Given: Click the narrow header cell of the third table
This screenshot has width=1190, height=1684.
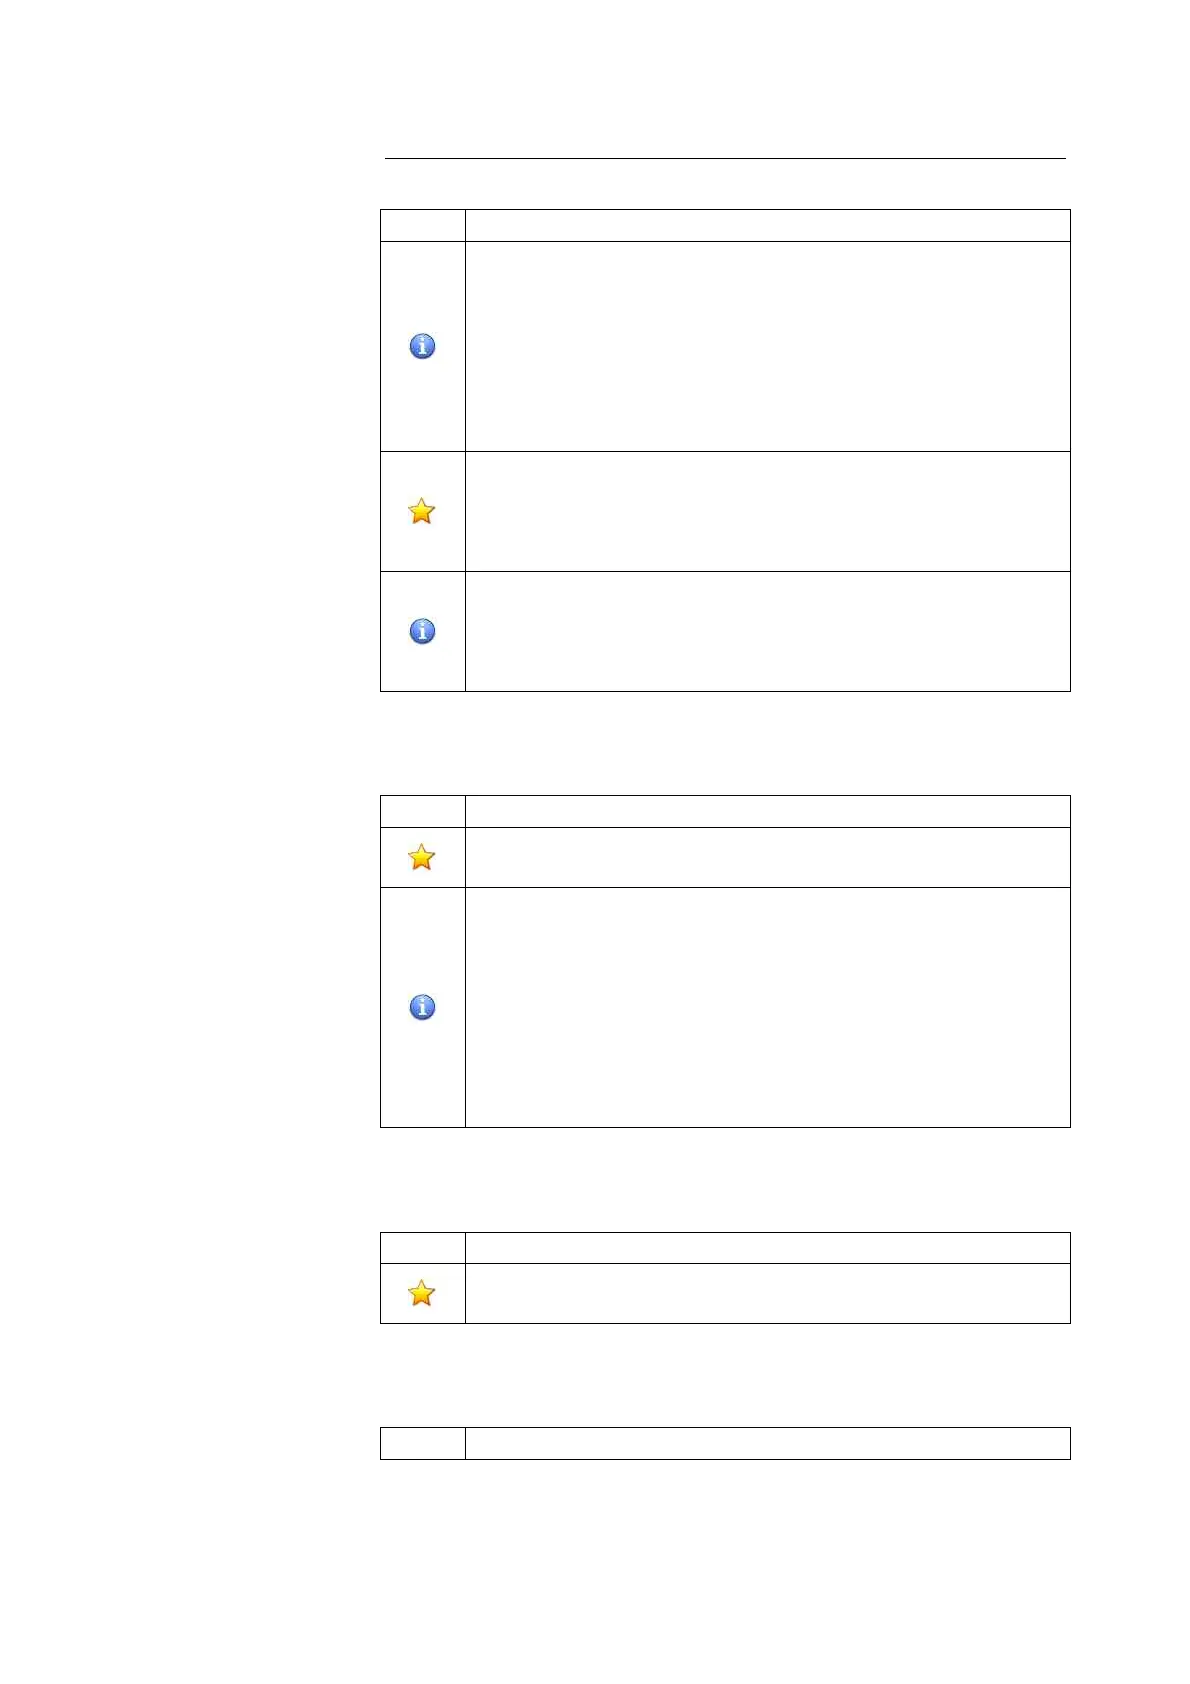Looking at the screenshot, I should point(422,1248).
